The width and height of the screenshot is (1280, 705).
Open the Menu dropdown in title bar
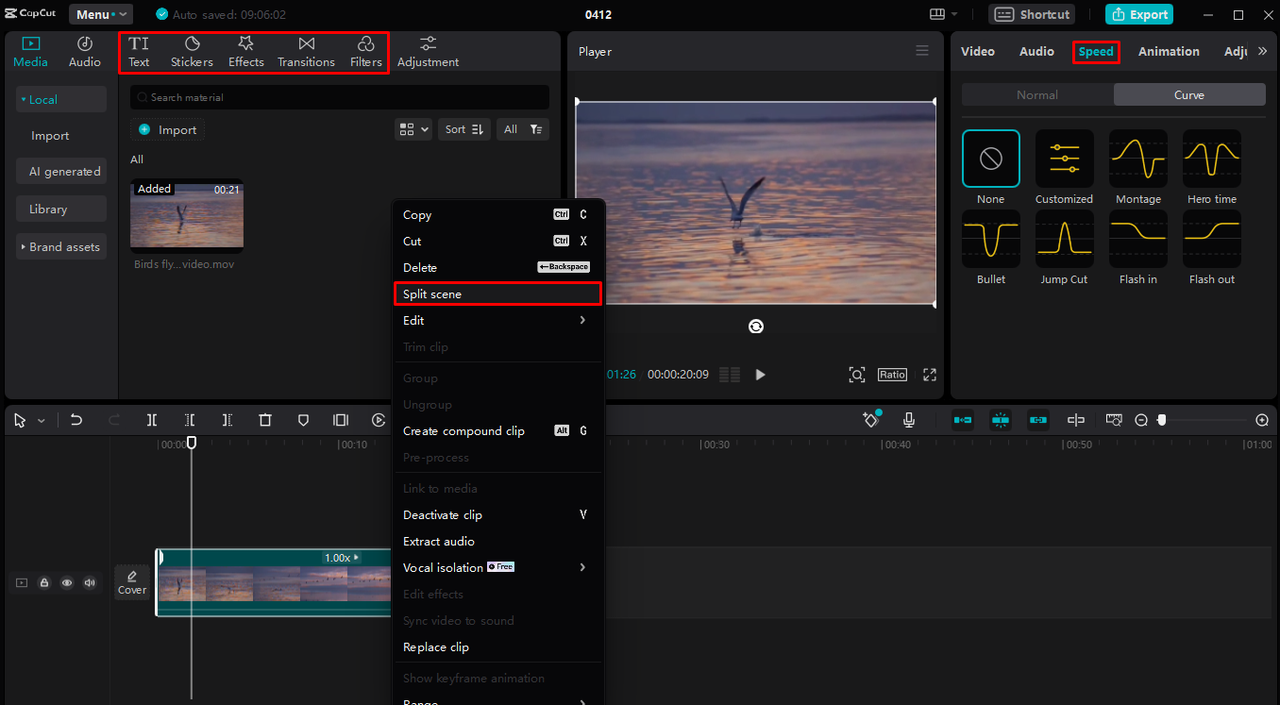pyautogui.click(x=101, y=14)
